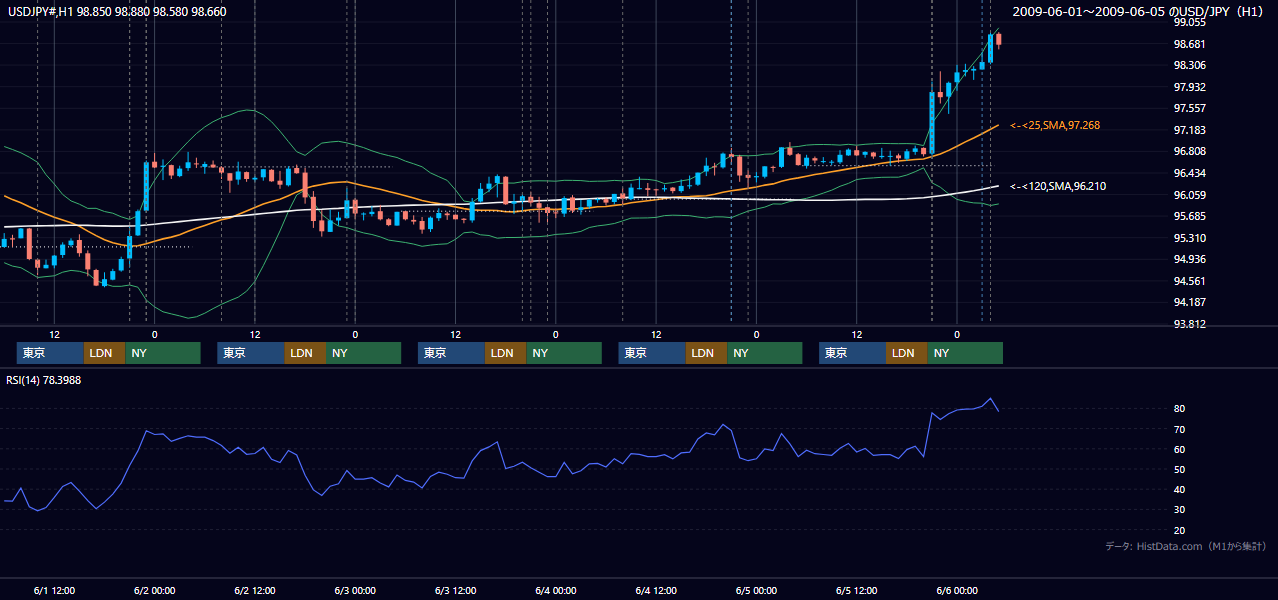Select the 6/6 00:00 time axis label
The width and height of the screenshot is (1278, 600).
957,590
